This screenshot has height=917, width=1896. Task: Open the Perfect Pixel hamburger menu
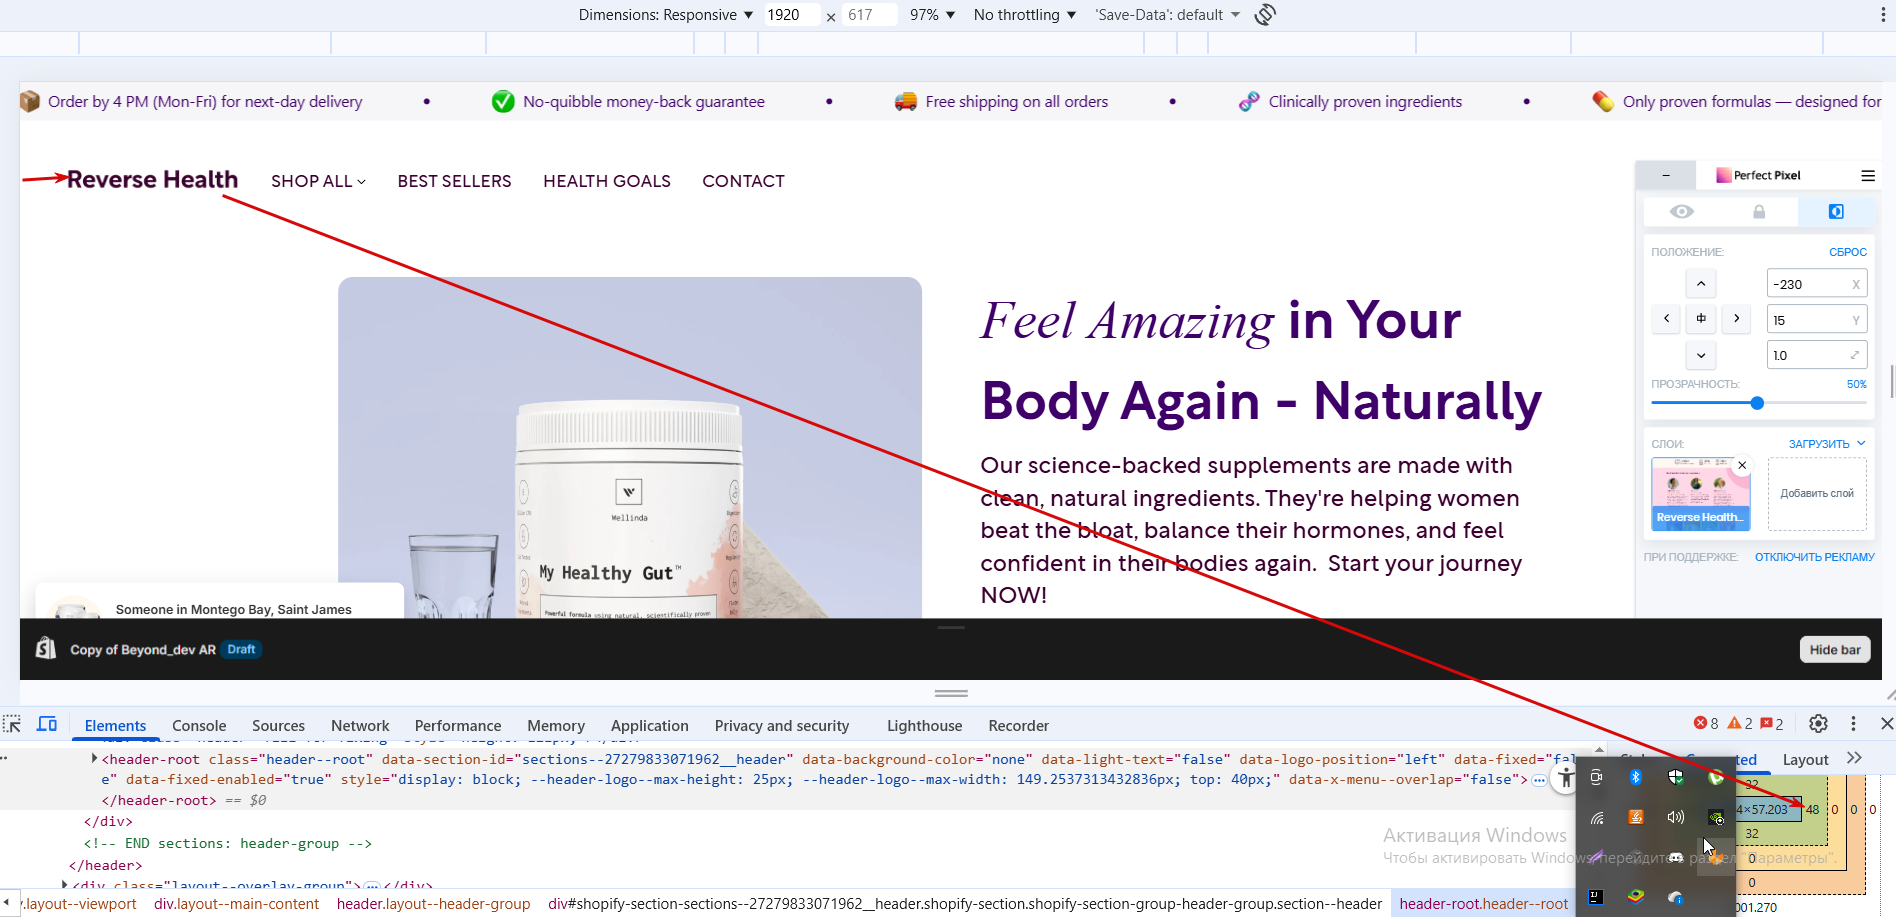[x=1868, y=175]
